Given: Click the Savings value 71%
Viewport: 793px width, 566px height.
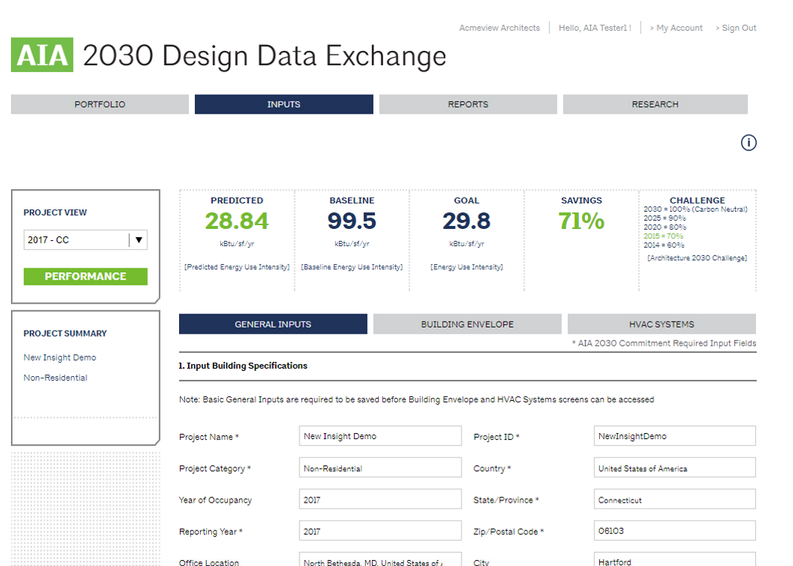Looking at the screenshot, I should (581, 221).
